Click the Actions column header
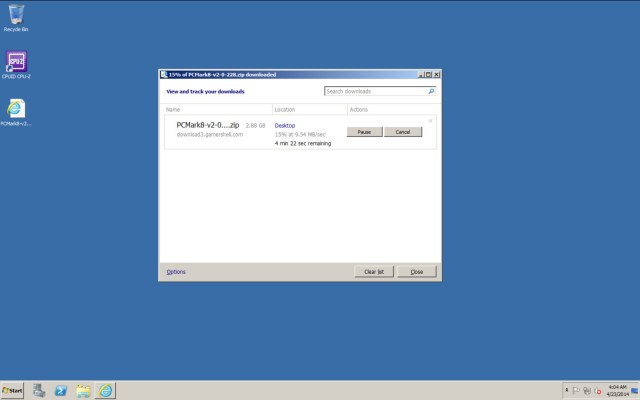 392,109
